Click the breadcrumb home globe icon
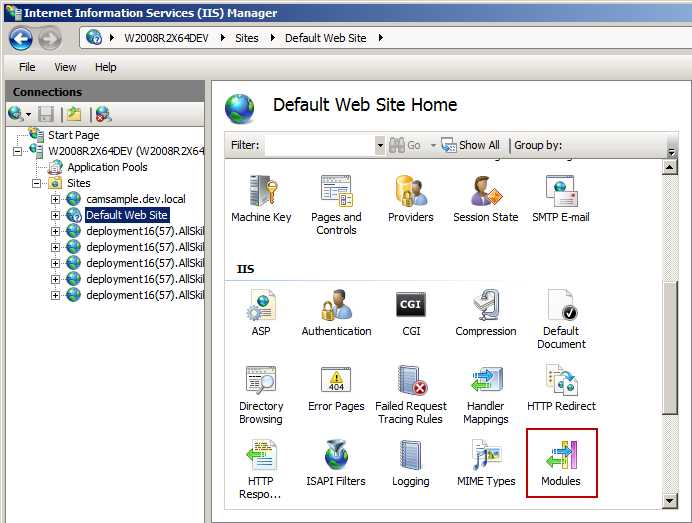Image resolution: width=692 pixels, height=523 pixels. coord(94,38)
